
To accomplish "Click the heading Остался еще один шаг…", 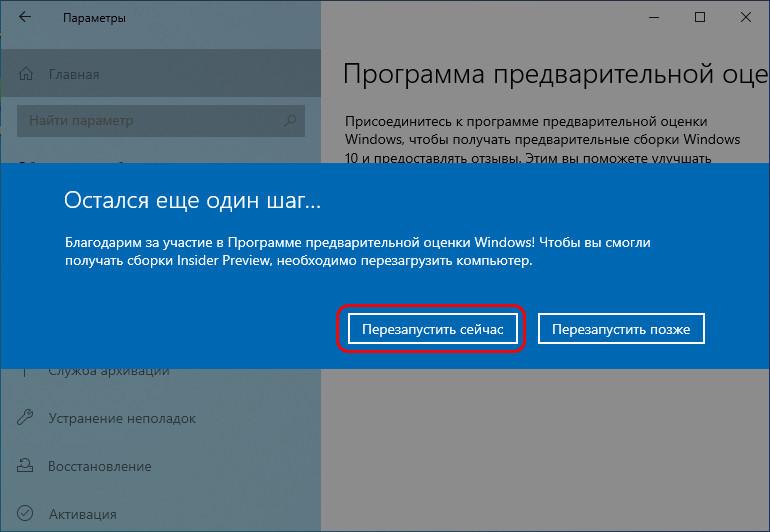I will click(192, 200).
